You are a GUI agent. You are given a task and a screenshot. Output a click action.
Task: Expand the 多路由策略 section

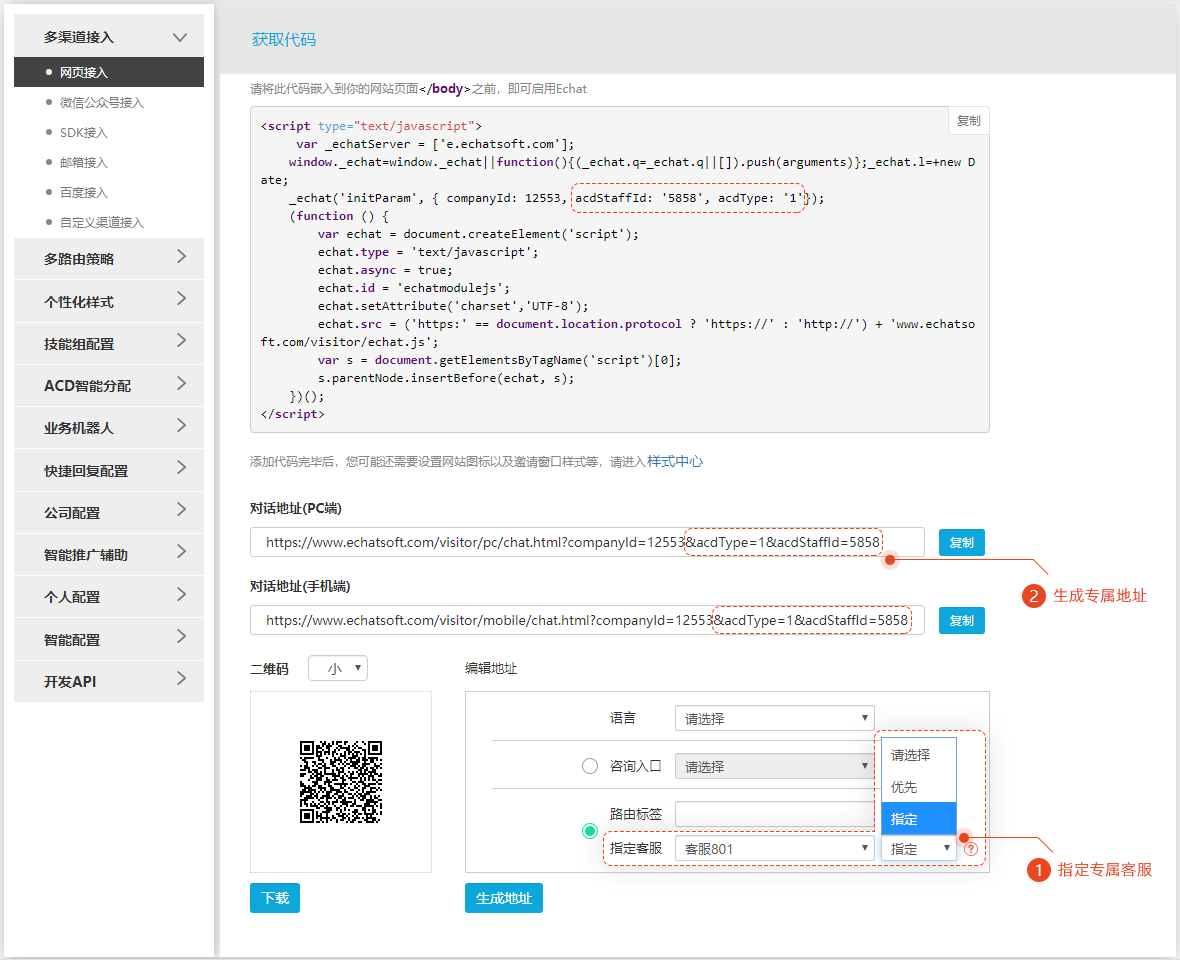[109, 259]
